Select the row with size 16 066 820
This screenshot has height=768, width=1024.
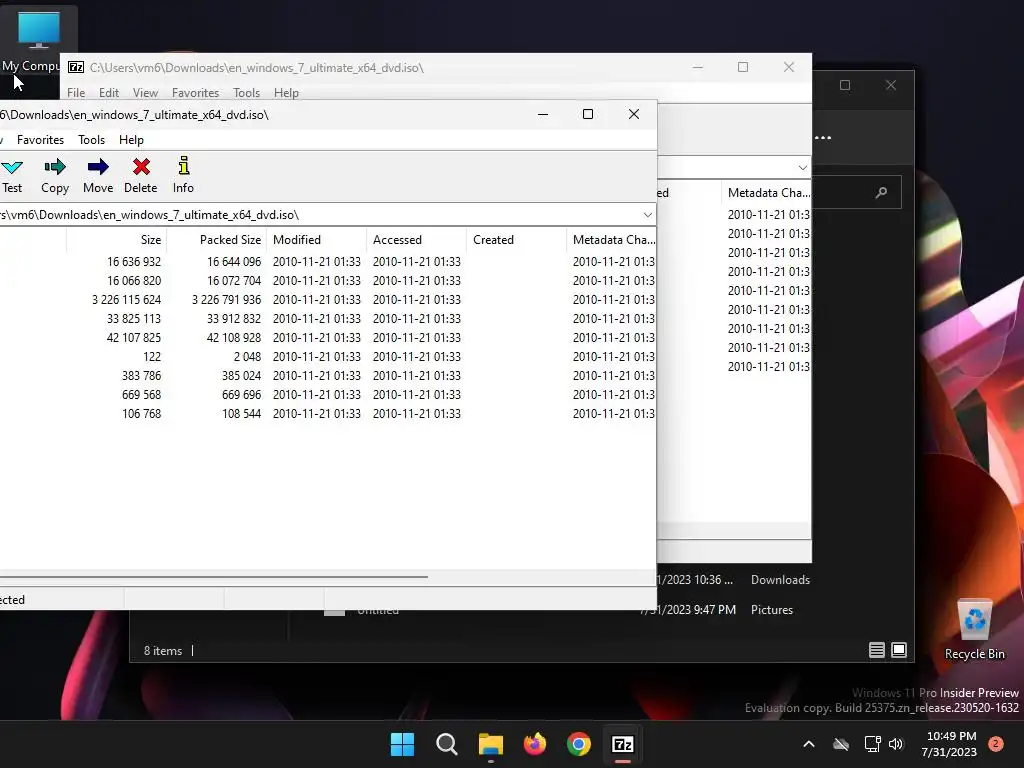pos(328,281)
